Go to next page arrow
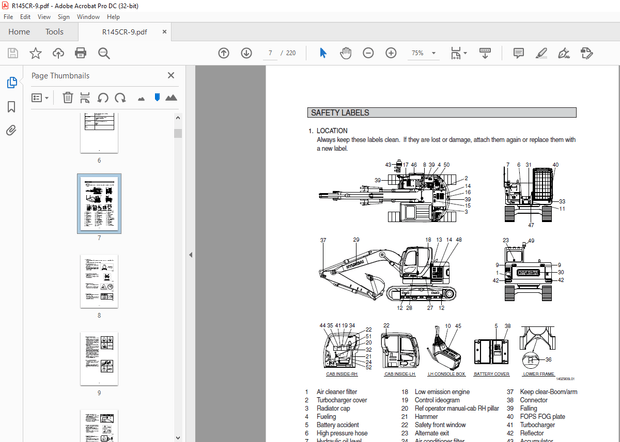 coord(246,53)
